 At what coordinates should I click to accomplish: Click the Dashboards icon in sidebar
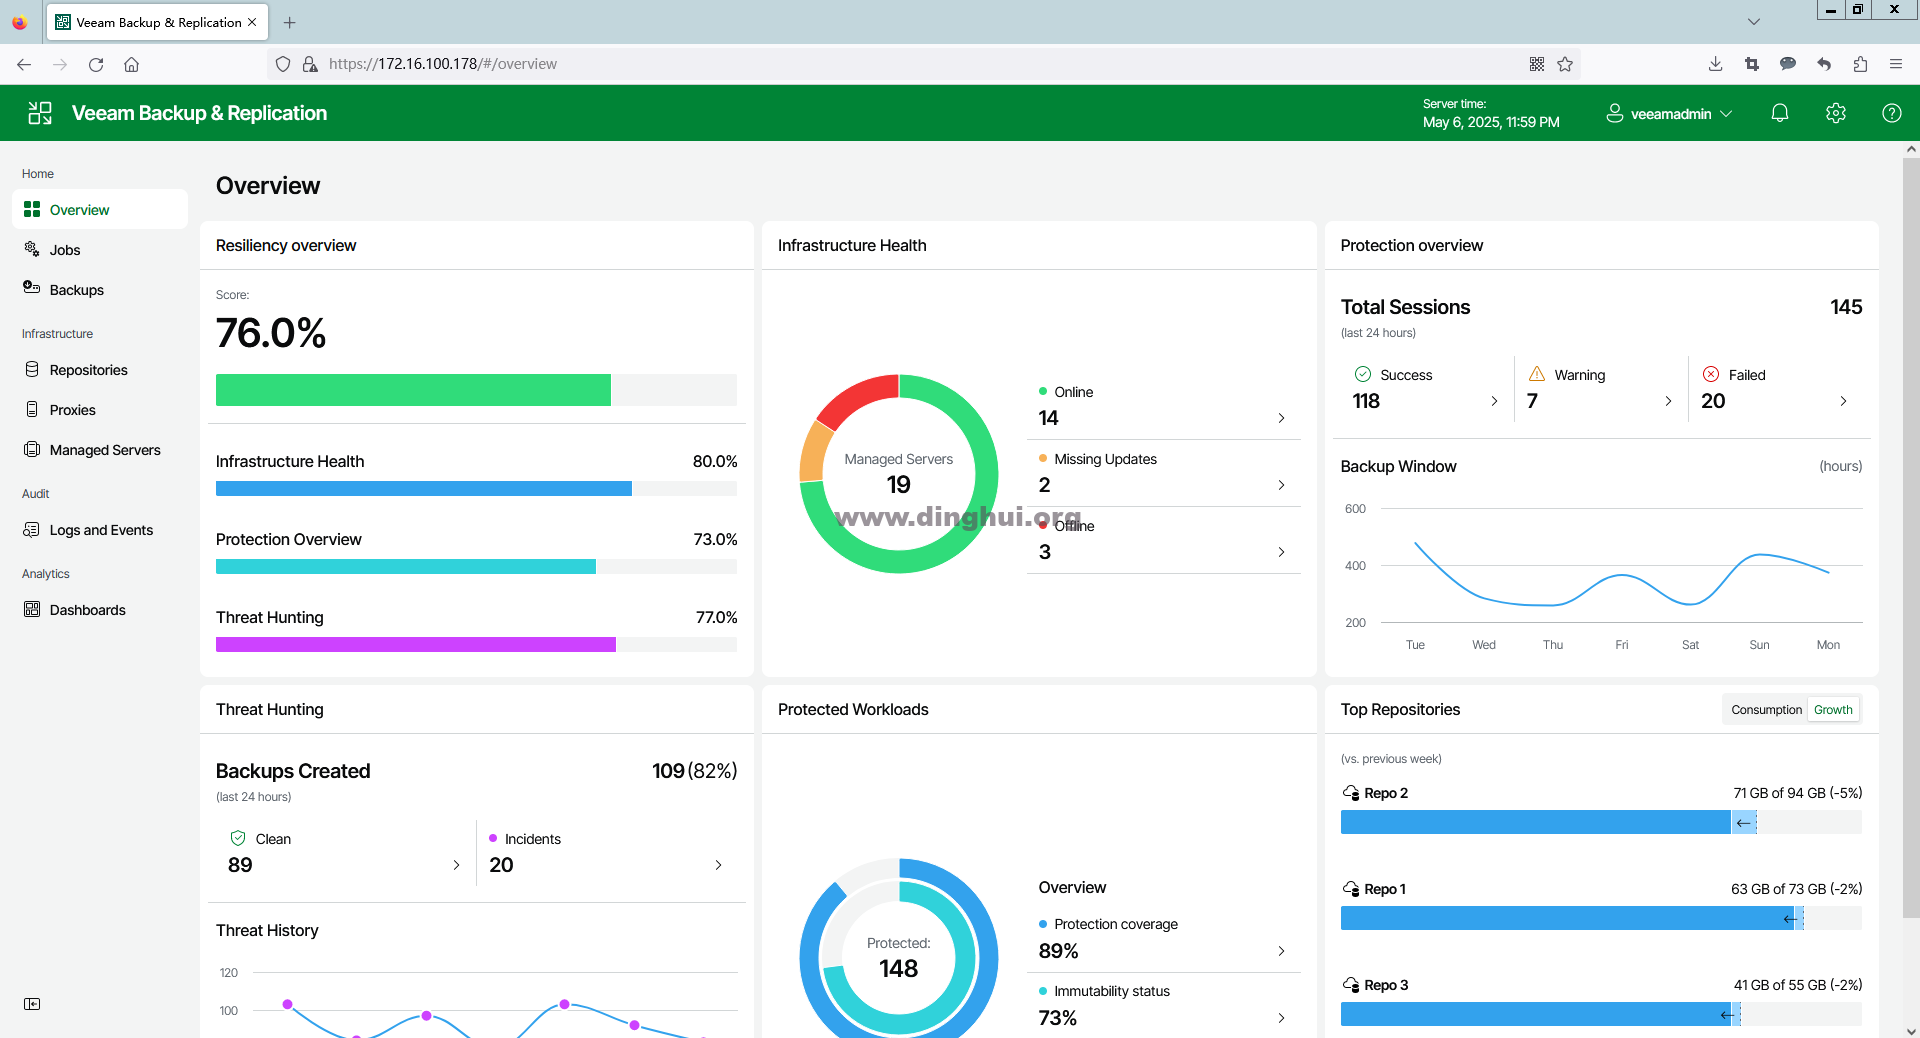pos(32,609)
